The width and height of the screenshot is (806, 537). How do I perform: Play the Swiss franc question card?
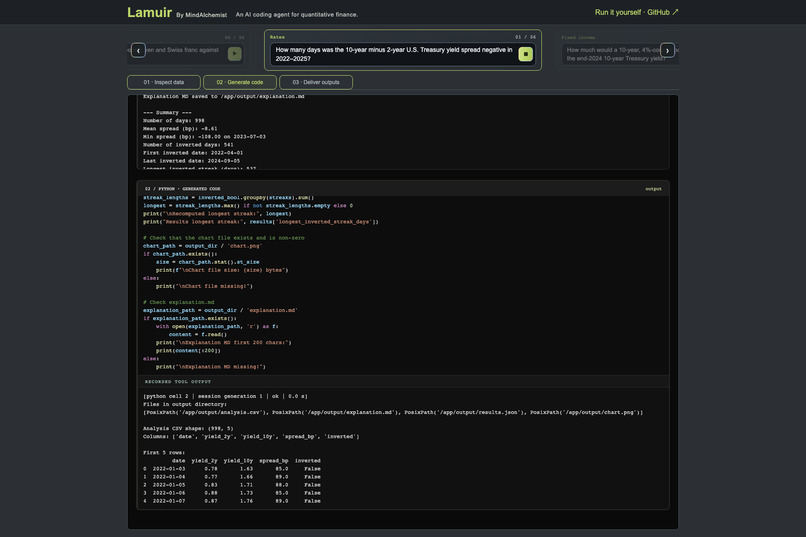235,54
